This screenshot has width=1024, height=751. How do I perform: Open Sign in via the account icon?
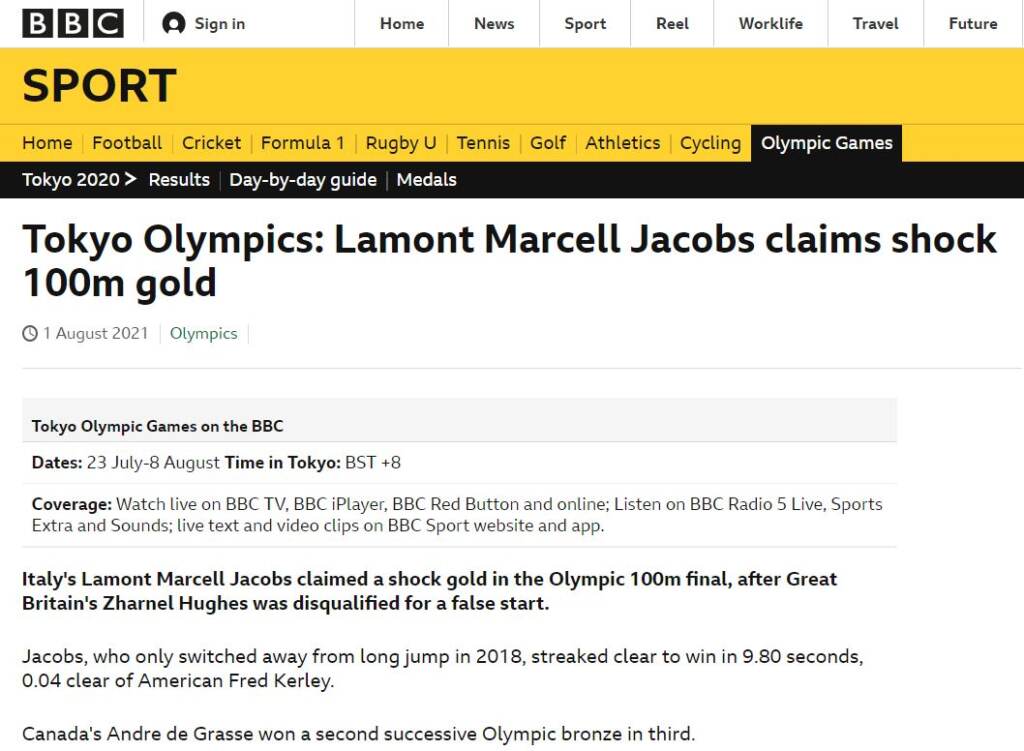[x=203, y=23]
